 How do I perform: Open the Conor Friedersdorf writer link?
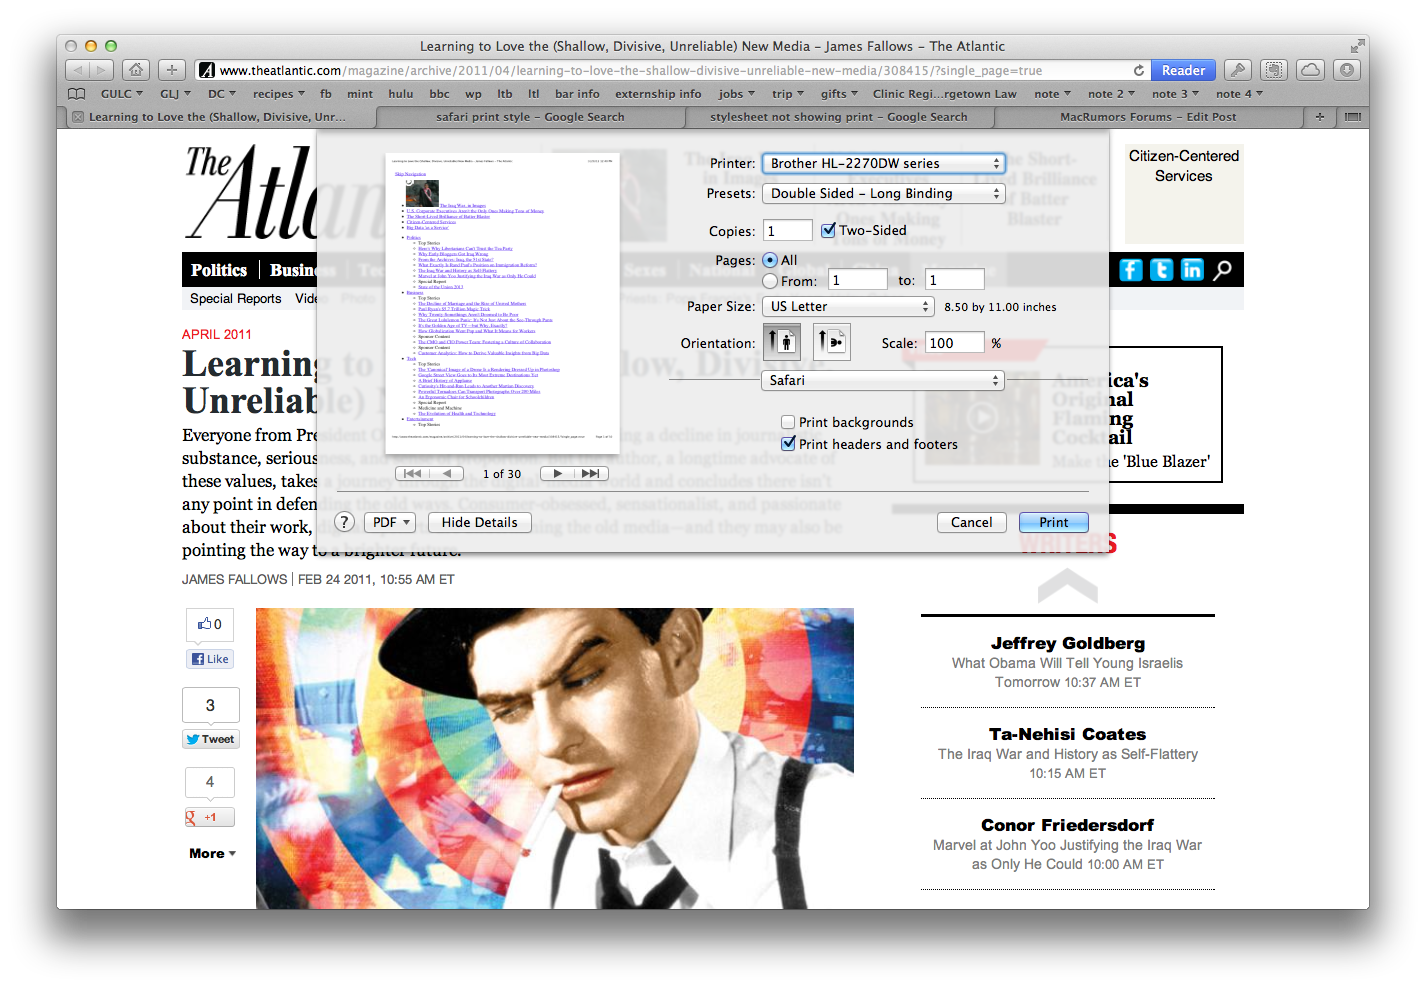click(1068, 825)
